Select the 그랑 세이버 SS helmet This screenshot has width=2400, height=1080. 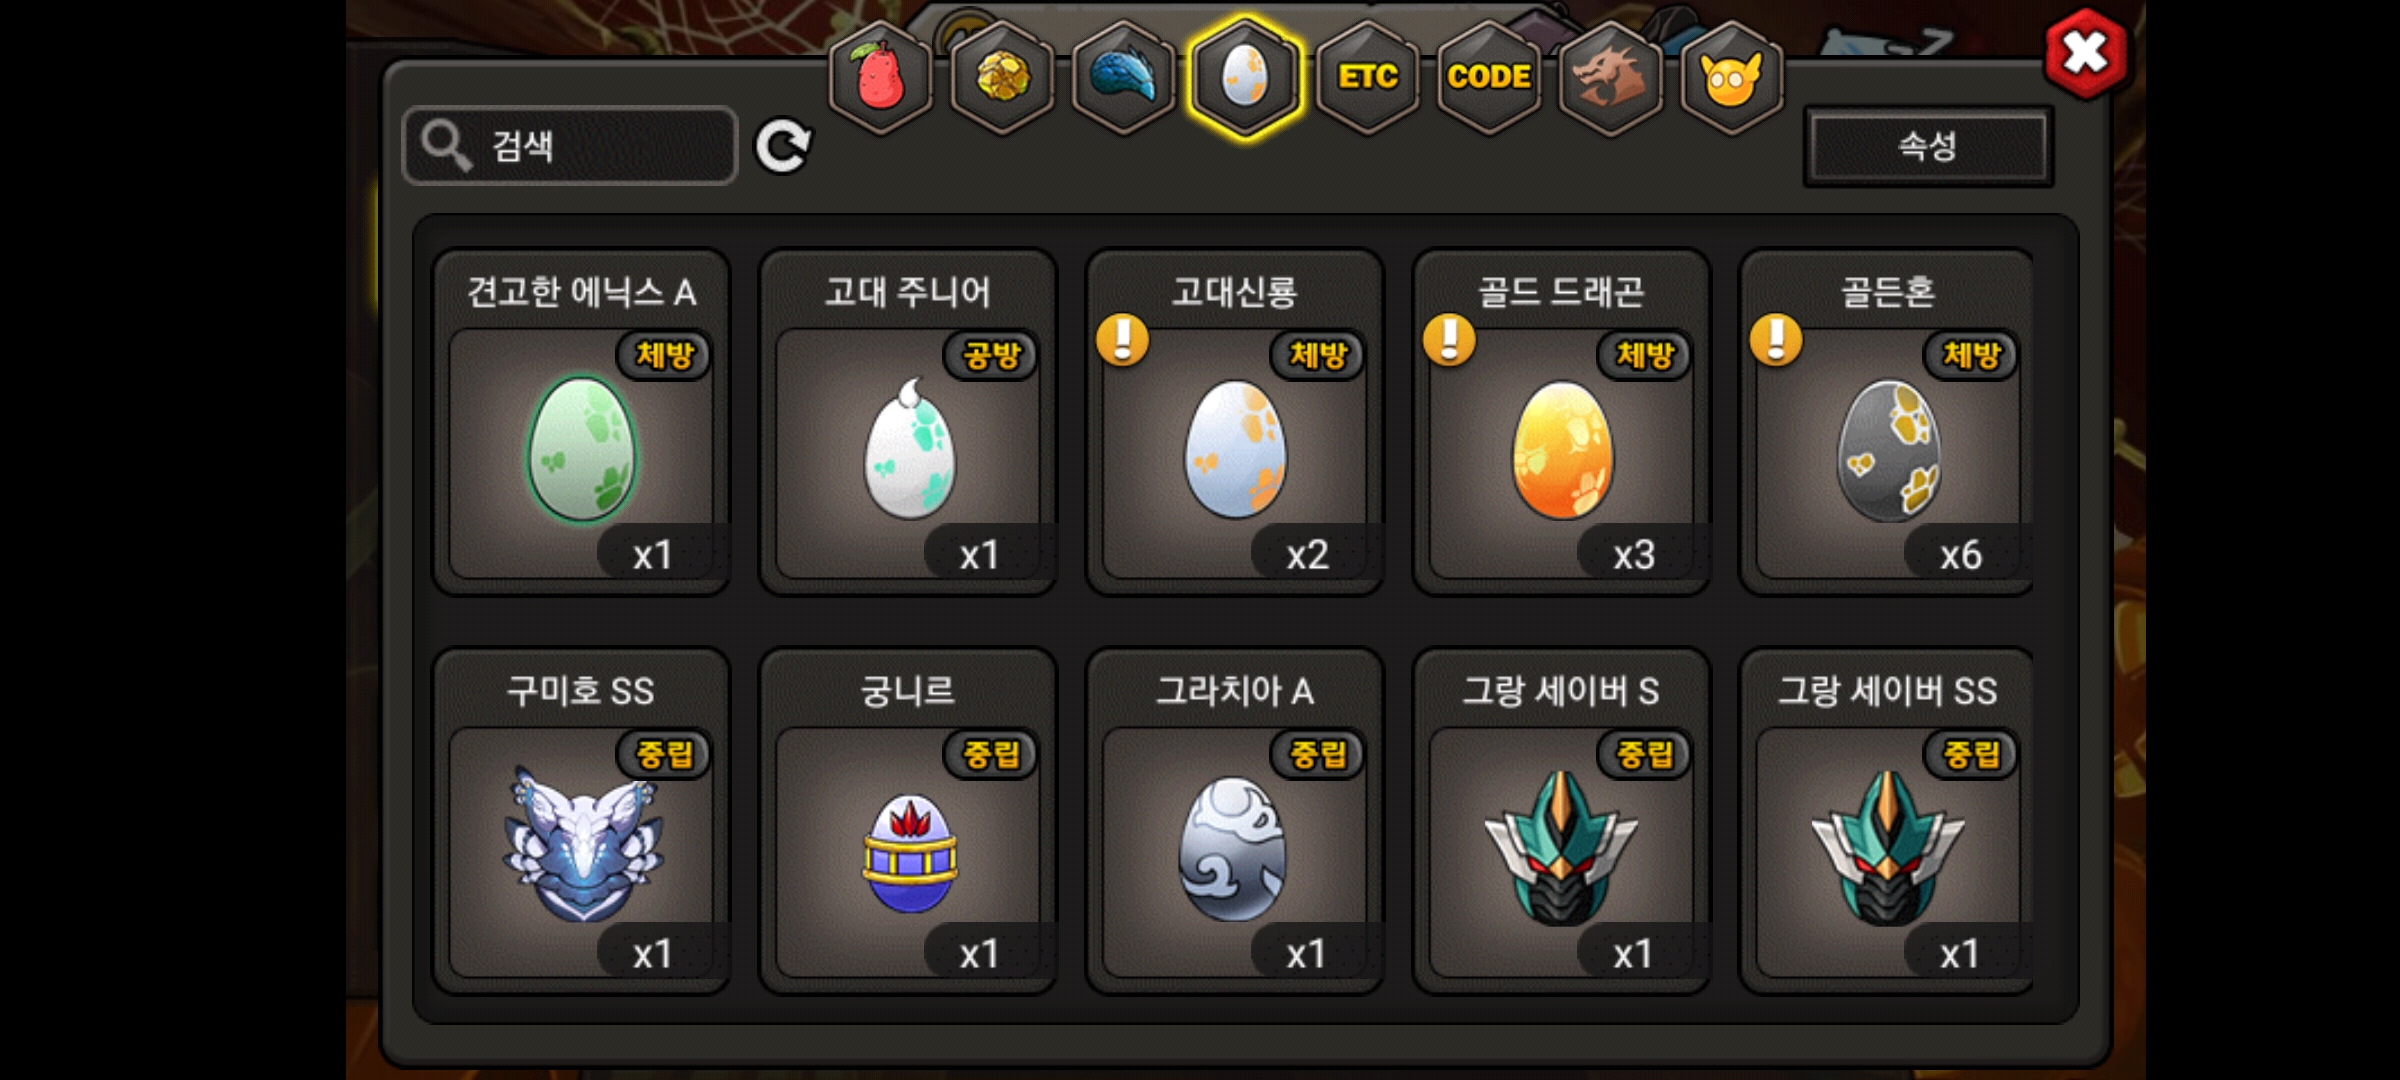coord(1887,821)
